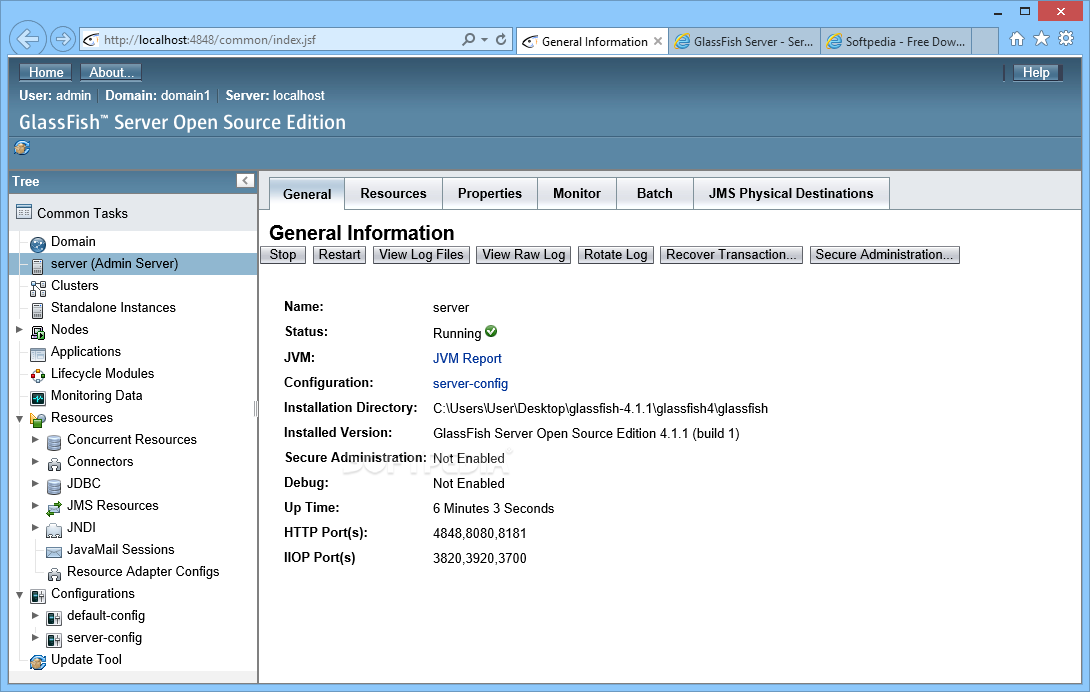Click the Domain globe icon in tree

click(38, 244)
